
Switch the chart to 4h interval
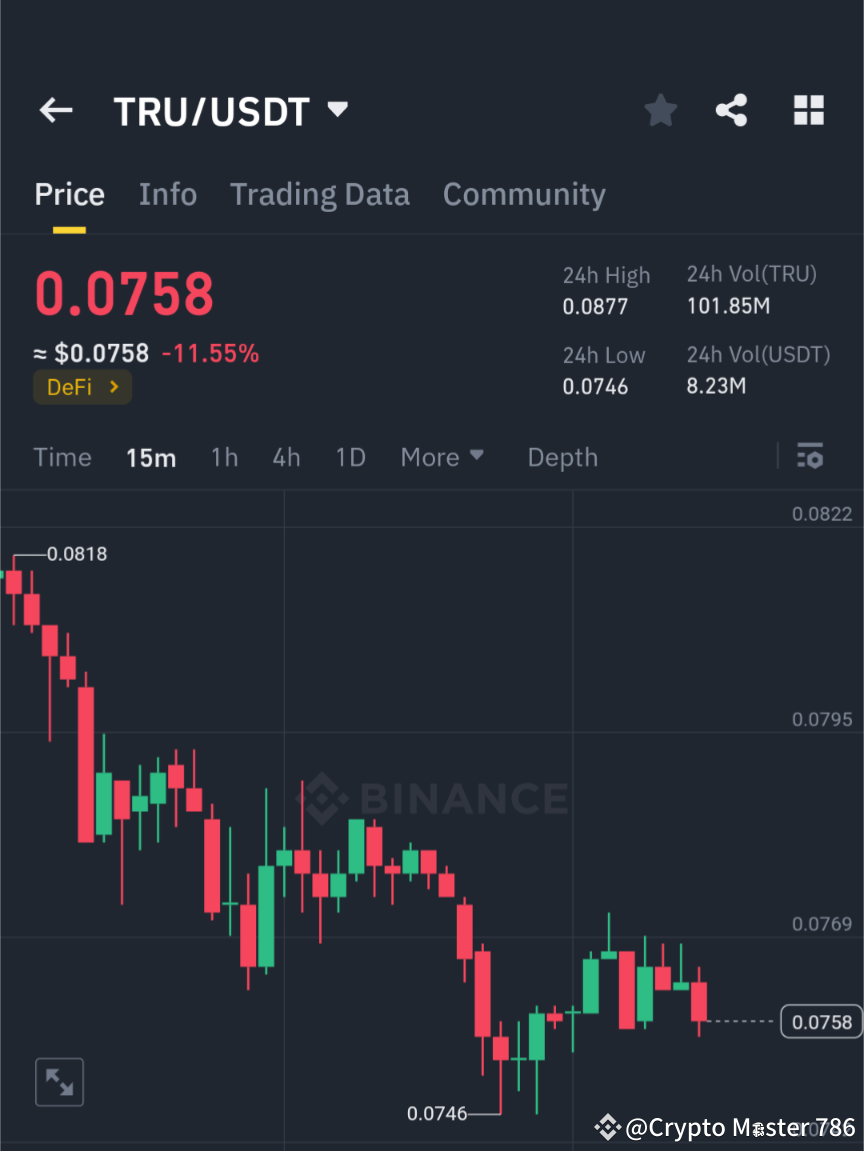tap(286, 457)
